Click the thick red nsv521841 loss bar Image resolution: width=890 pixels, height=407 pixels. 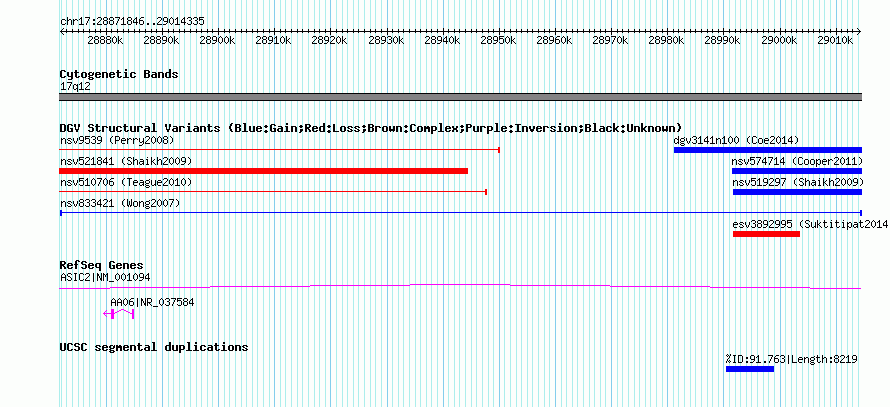[x=264, y=171]
